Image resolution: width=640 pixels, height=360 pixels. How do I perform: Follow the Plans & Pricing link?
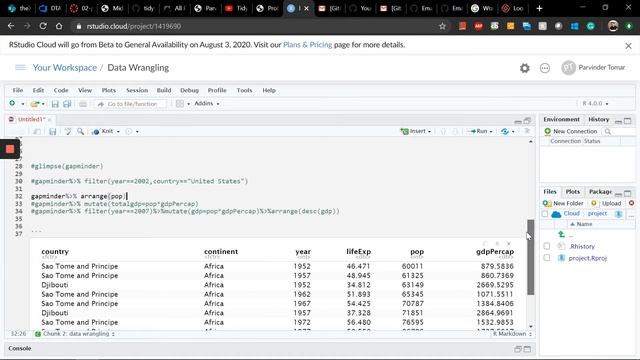tap(307, 45)
